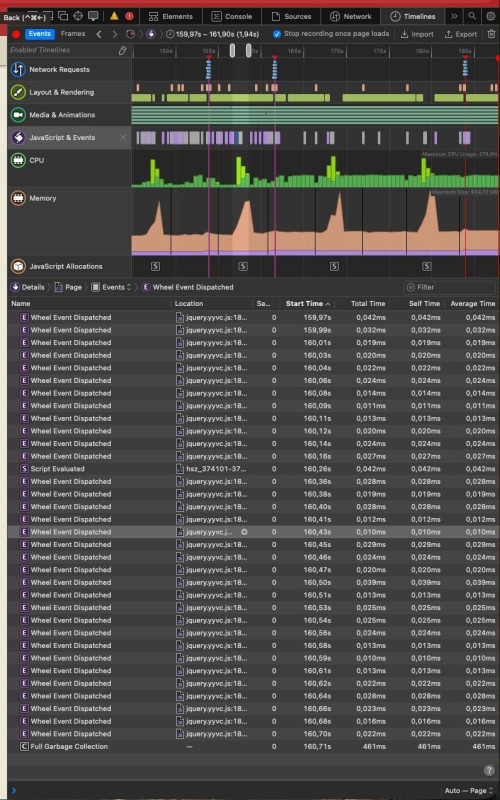Uncheck Stop recording once page loads
Image resolution: width=500 pixels, height=800 pixels.
[277, 34]
